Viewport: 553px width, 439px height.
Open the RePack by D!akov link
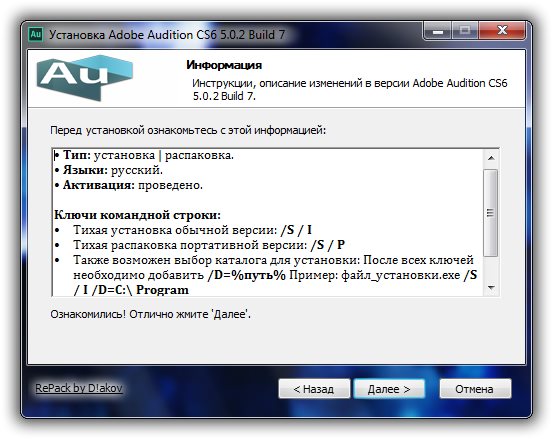(79, 388)
